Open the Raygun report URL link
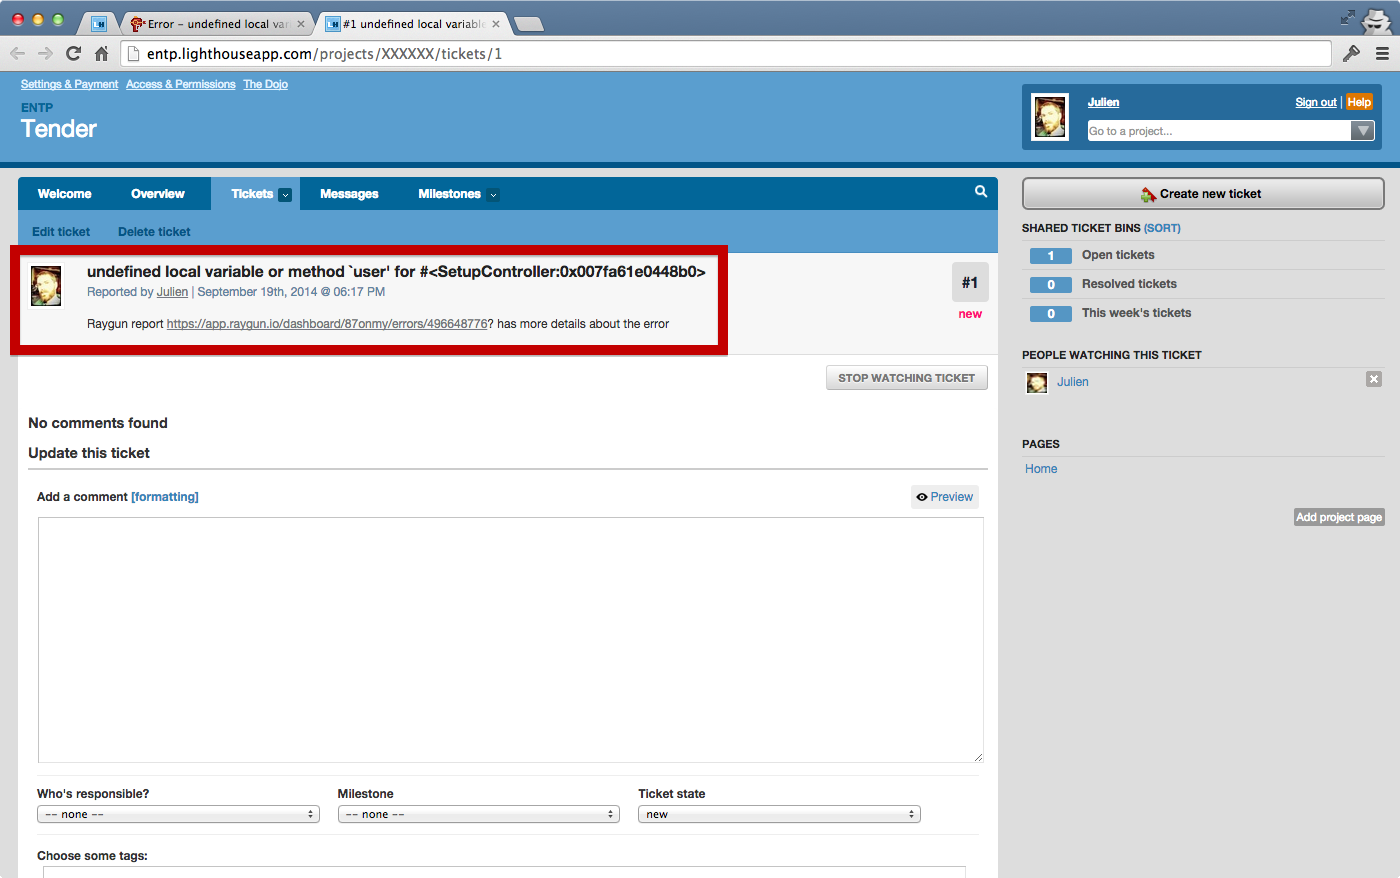 [x=327, y=324]
